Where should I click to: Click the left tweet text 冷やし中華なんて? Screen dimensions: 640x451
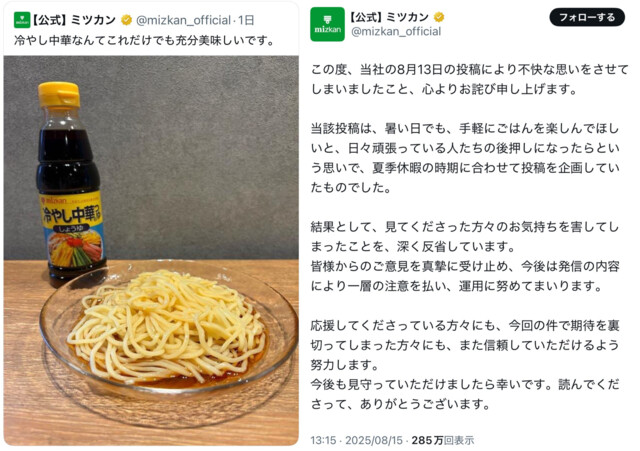[144, 40]
